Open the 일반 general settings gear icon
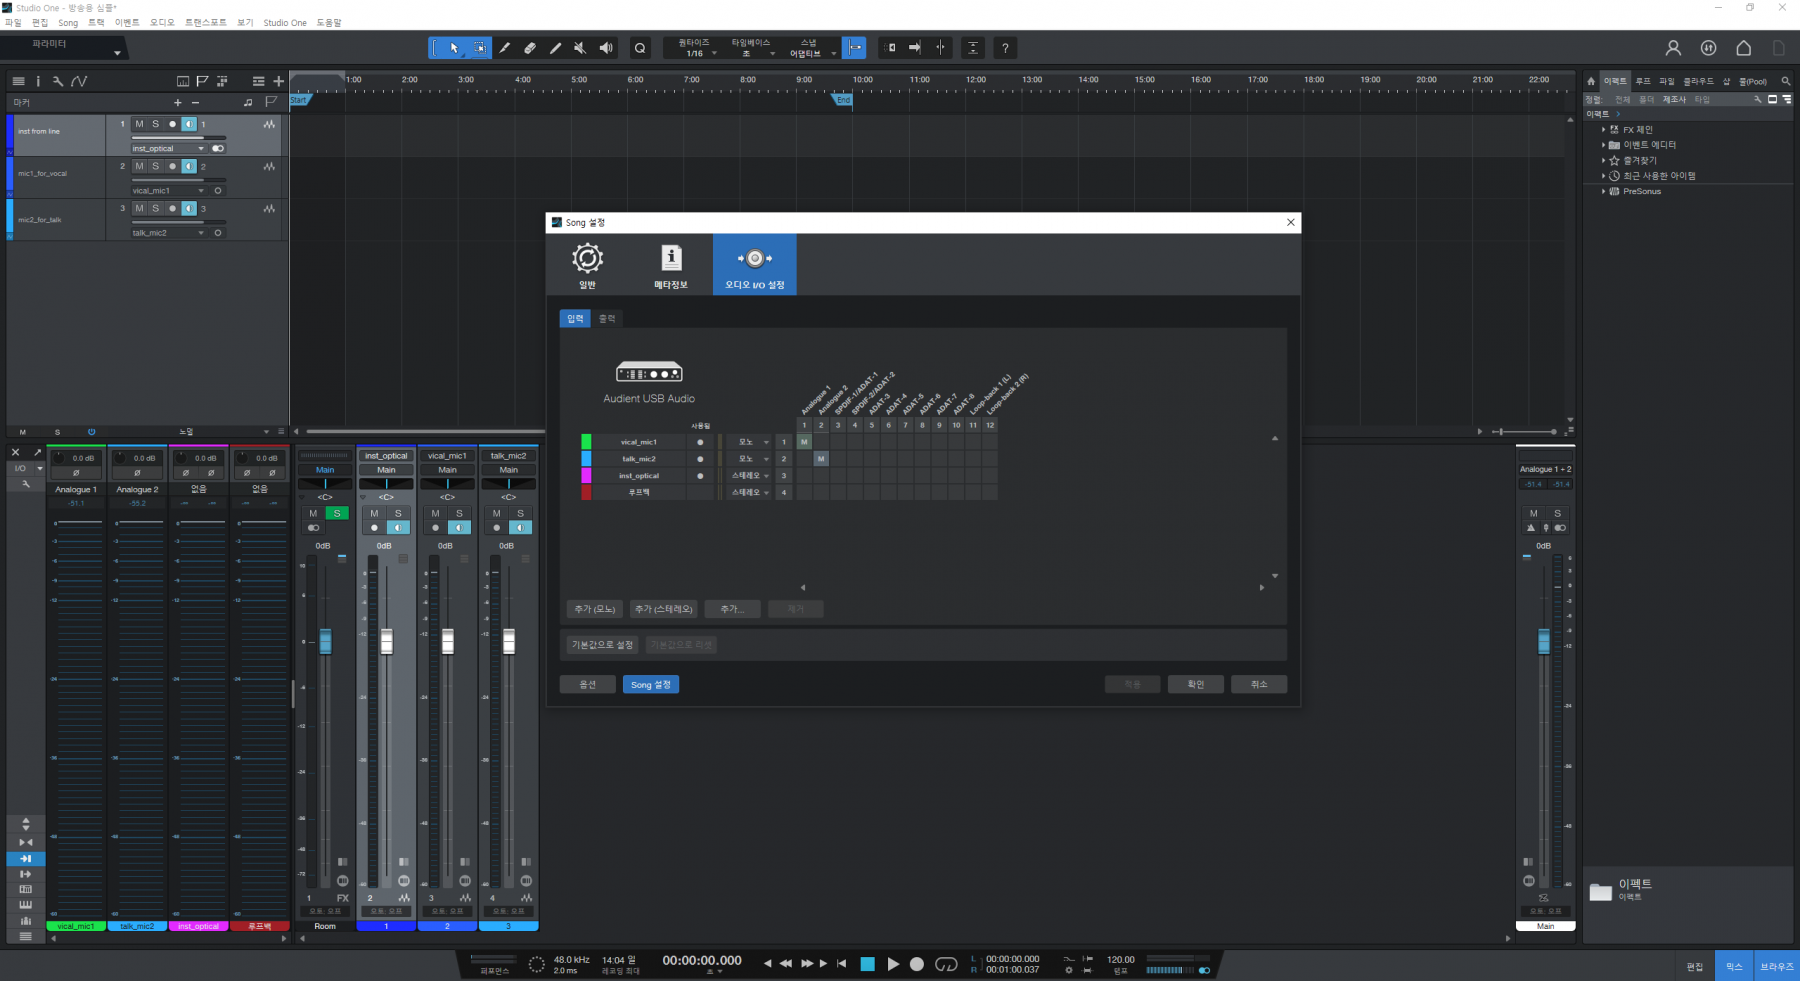The image size is (1800, 981). click(x=587, y=259)
